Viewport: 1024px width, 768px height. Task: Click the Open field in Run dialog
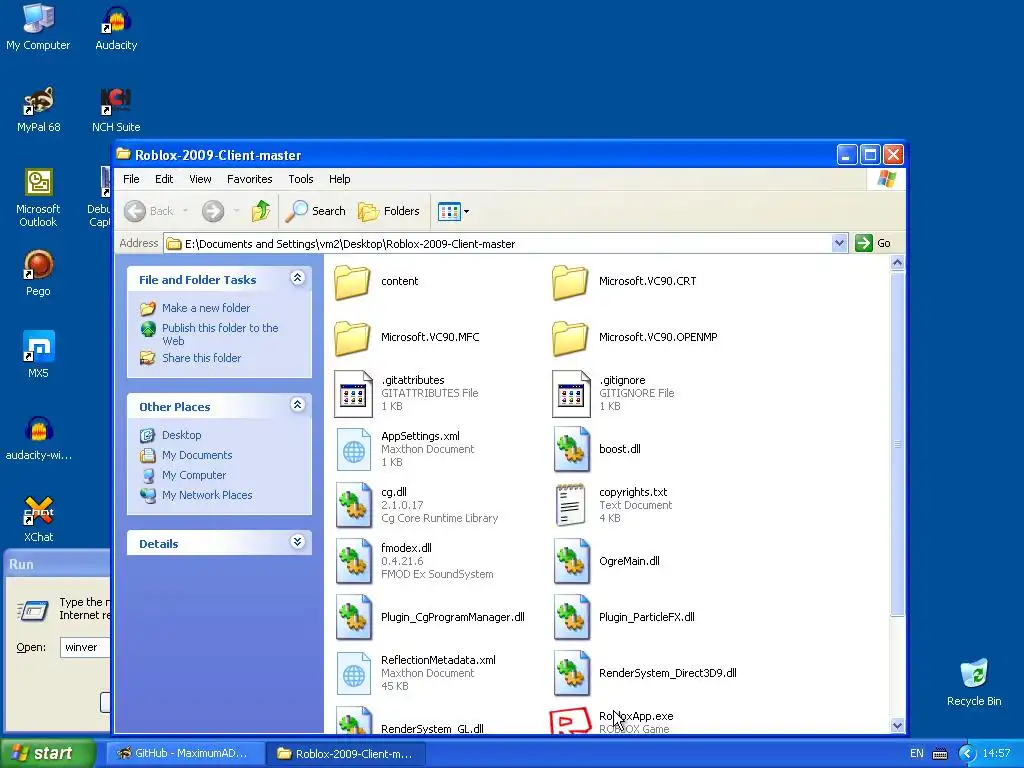(x=85, y=647)
